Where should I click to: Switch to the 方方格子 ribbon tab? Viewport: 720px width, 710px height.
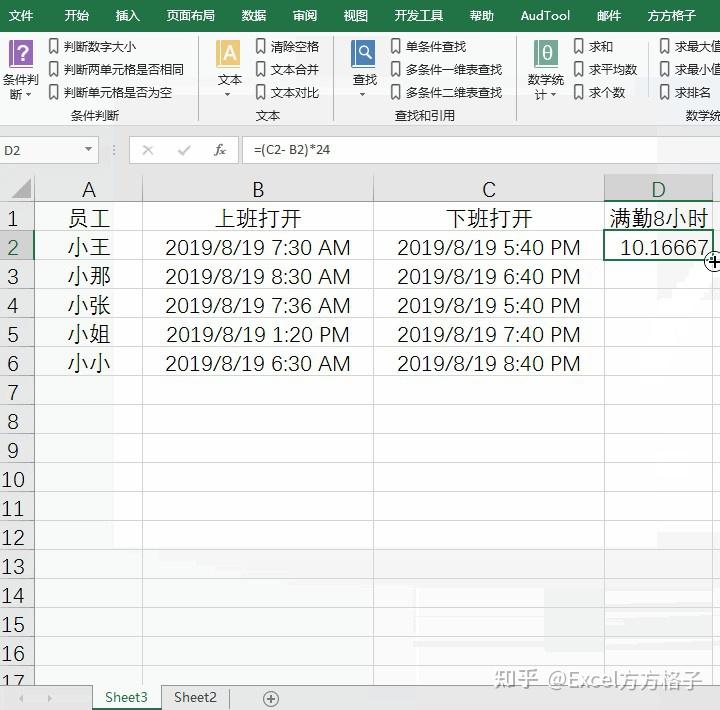click(x=671, y=16)
